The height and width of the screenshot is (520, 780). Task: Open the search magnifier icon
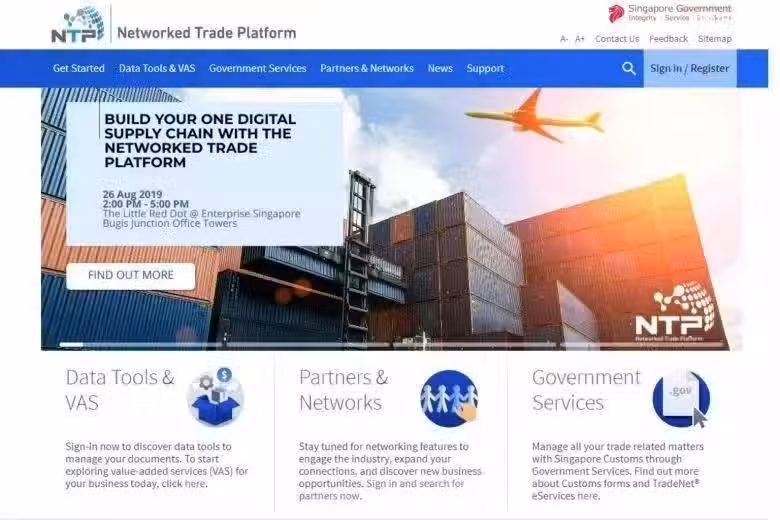(629, 68)
